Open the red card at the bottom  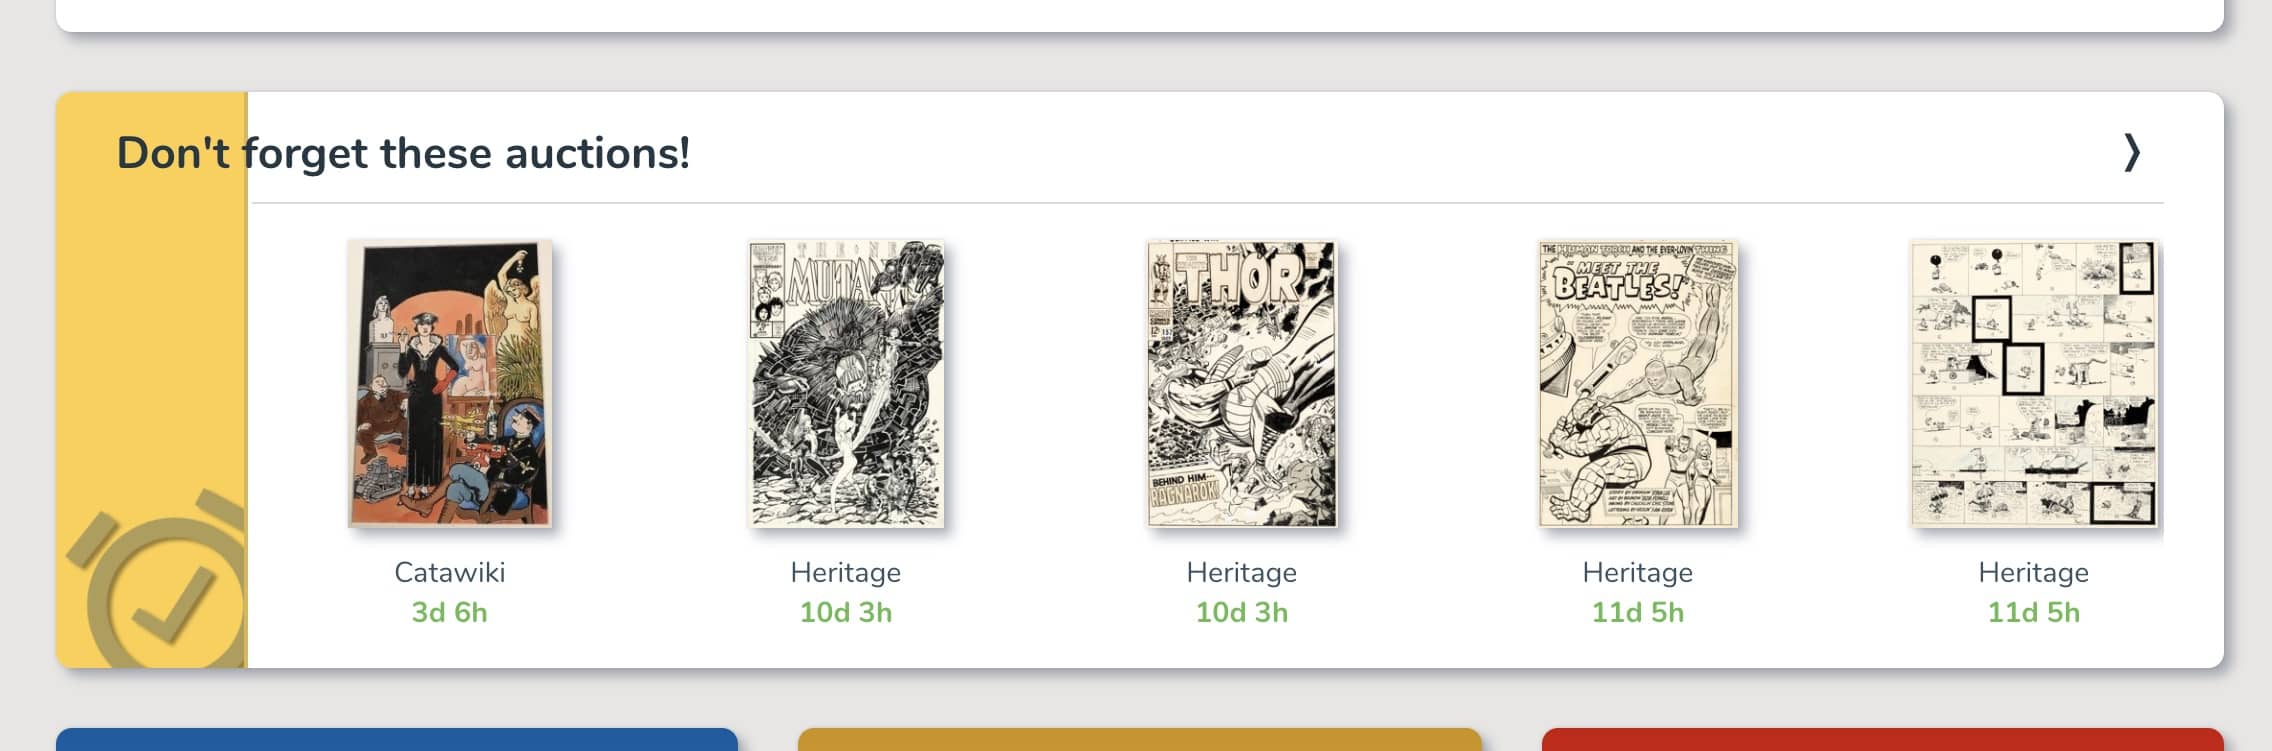(x=1883, y=740)
